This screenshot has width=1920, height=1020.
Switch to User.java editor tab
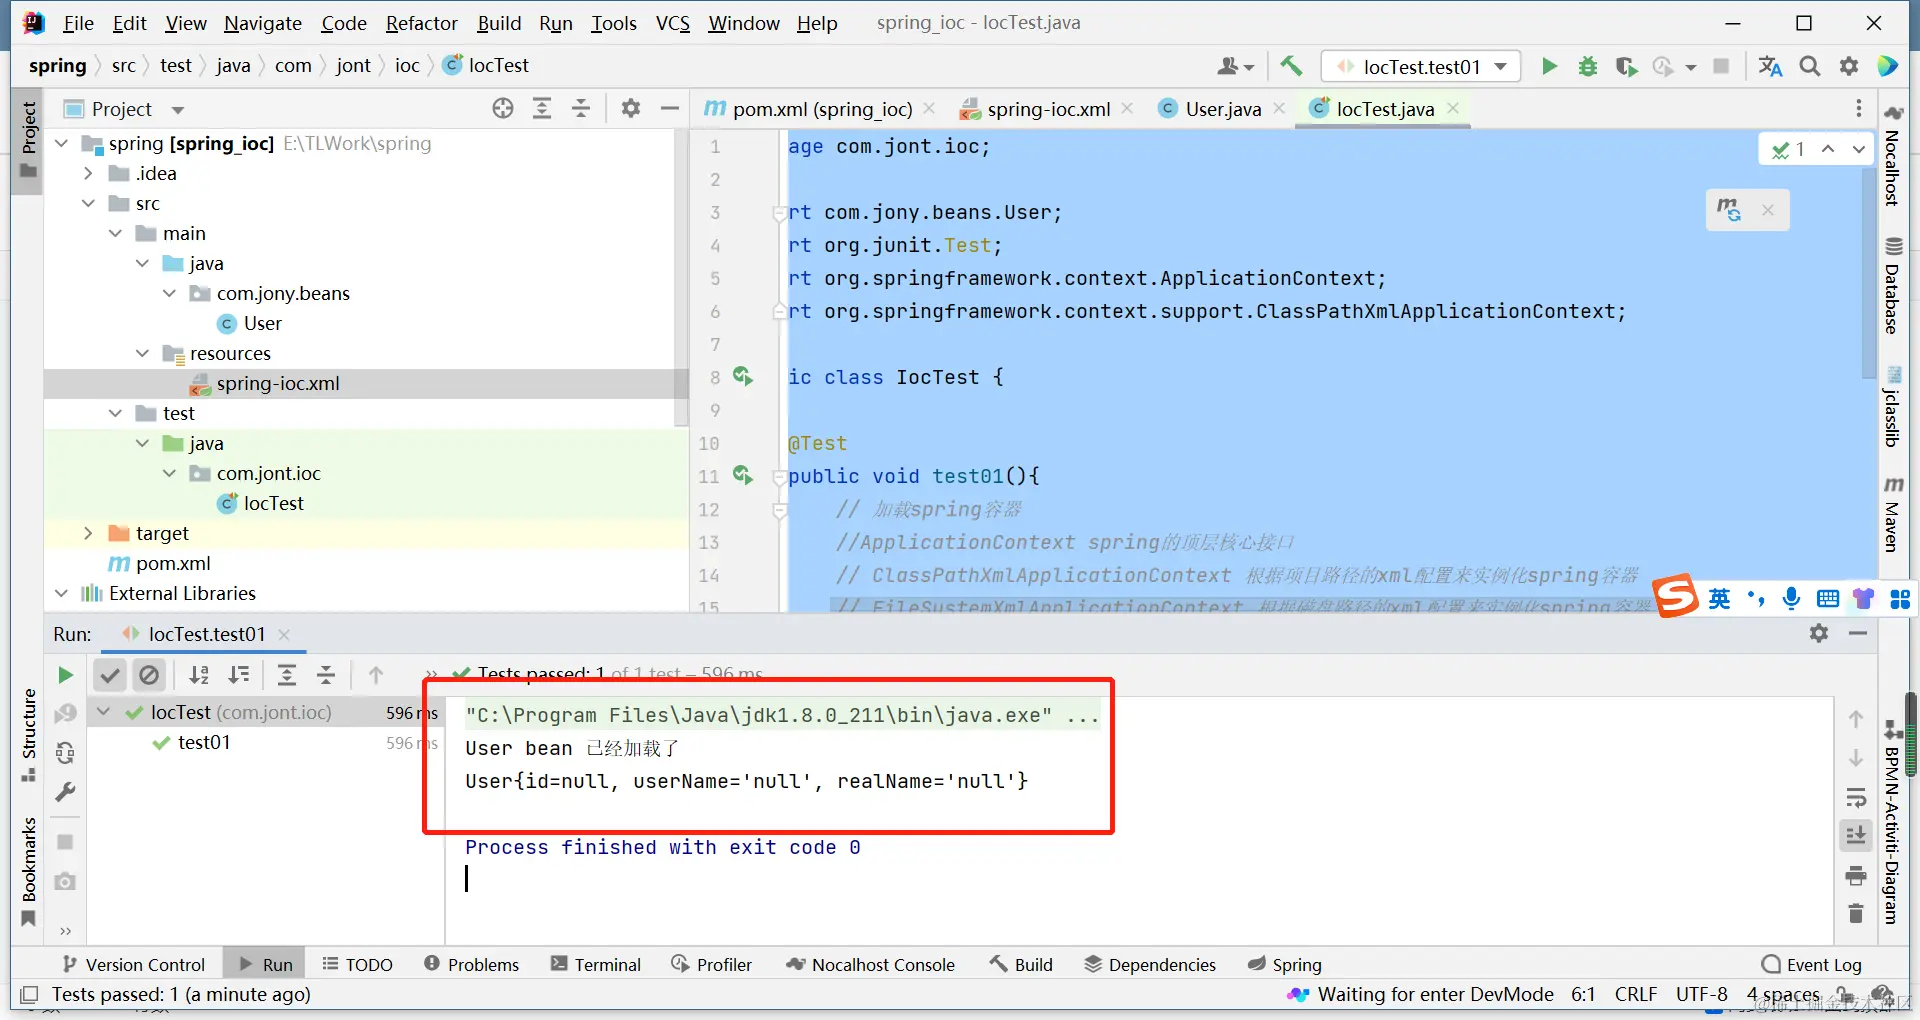point(1222,109)
